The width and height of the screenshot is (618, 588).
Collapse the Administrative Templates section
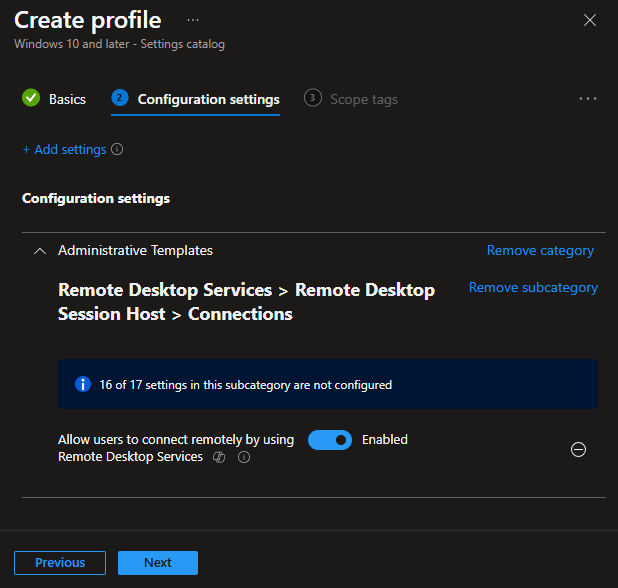(x=40, y=251)
